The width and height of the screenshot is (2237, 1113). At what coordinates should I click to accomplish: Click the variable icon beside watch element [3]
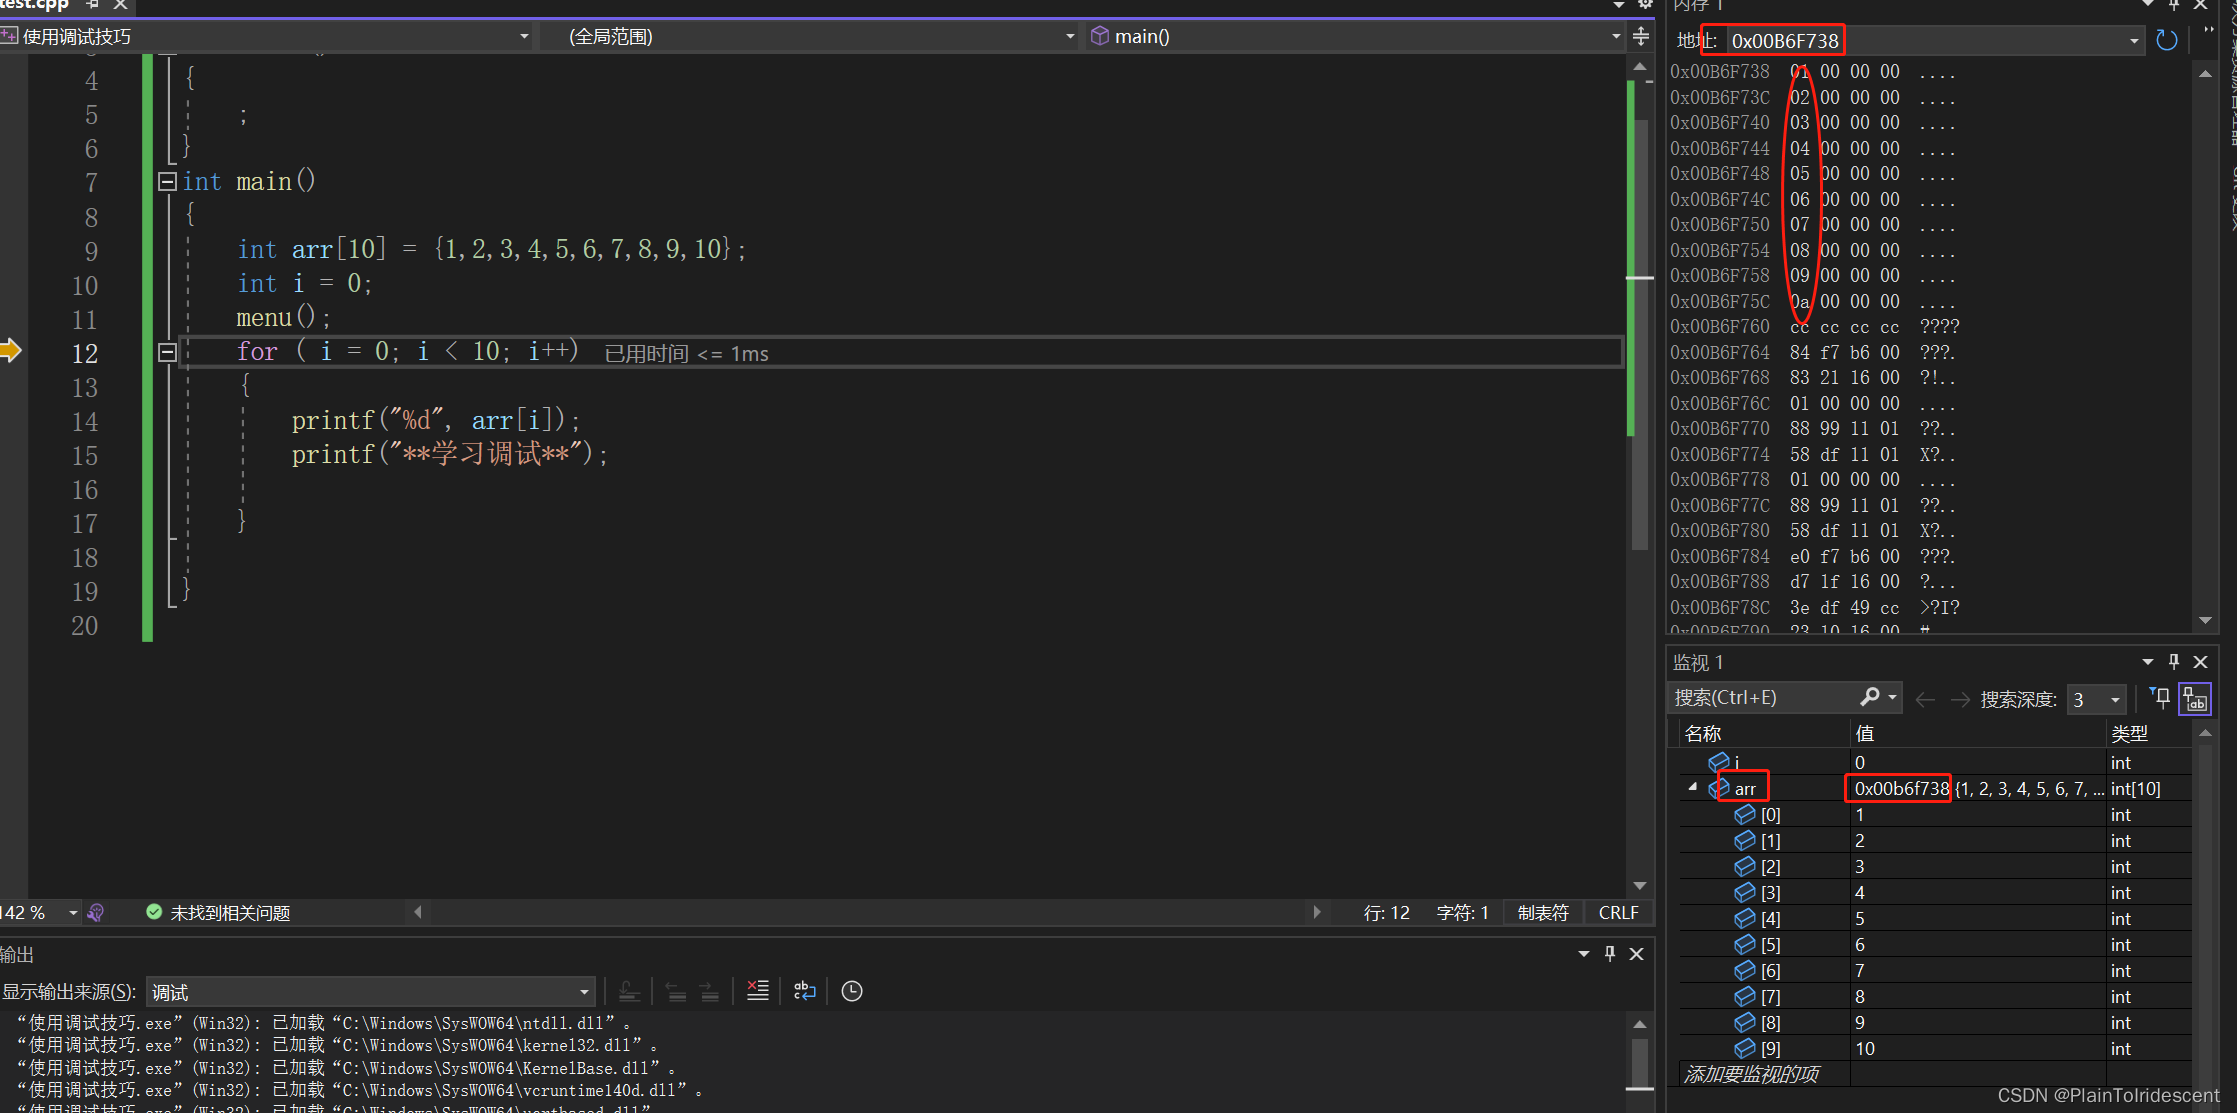(1745, 893)
